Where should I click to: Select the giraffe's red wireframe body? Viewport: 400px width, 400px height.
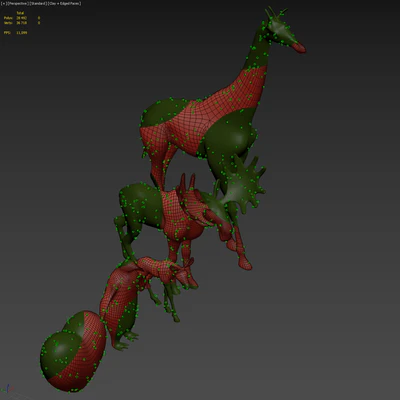pos(203,123)
